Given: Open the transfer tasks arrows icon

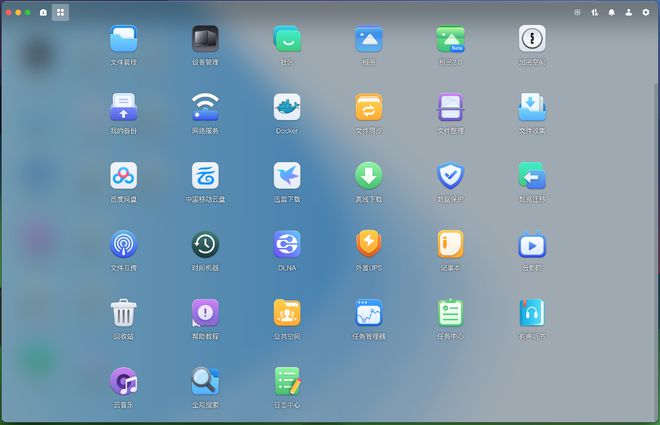Looking at the screenshot, I should pyautogui.click(x=594, y=12).
